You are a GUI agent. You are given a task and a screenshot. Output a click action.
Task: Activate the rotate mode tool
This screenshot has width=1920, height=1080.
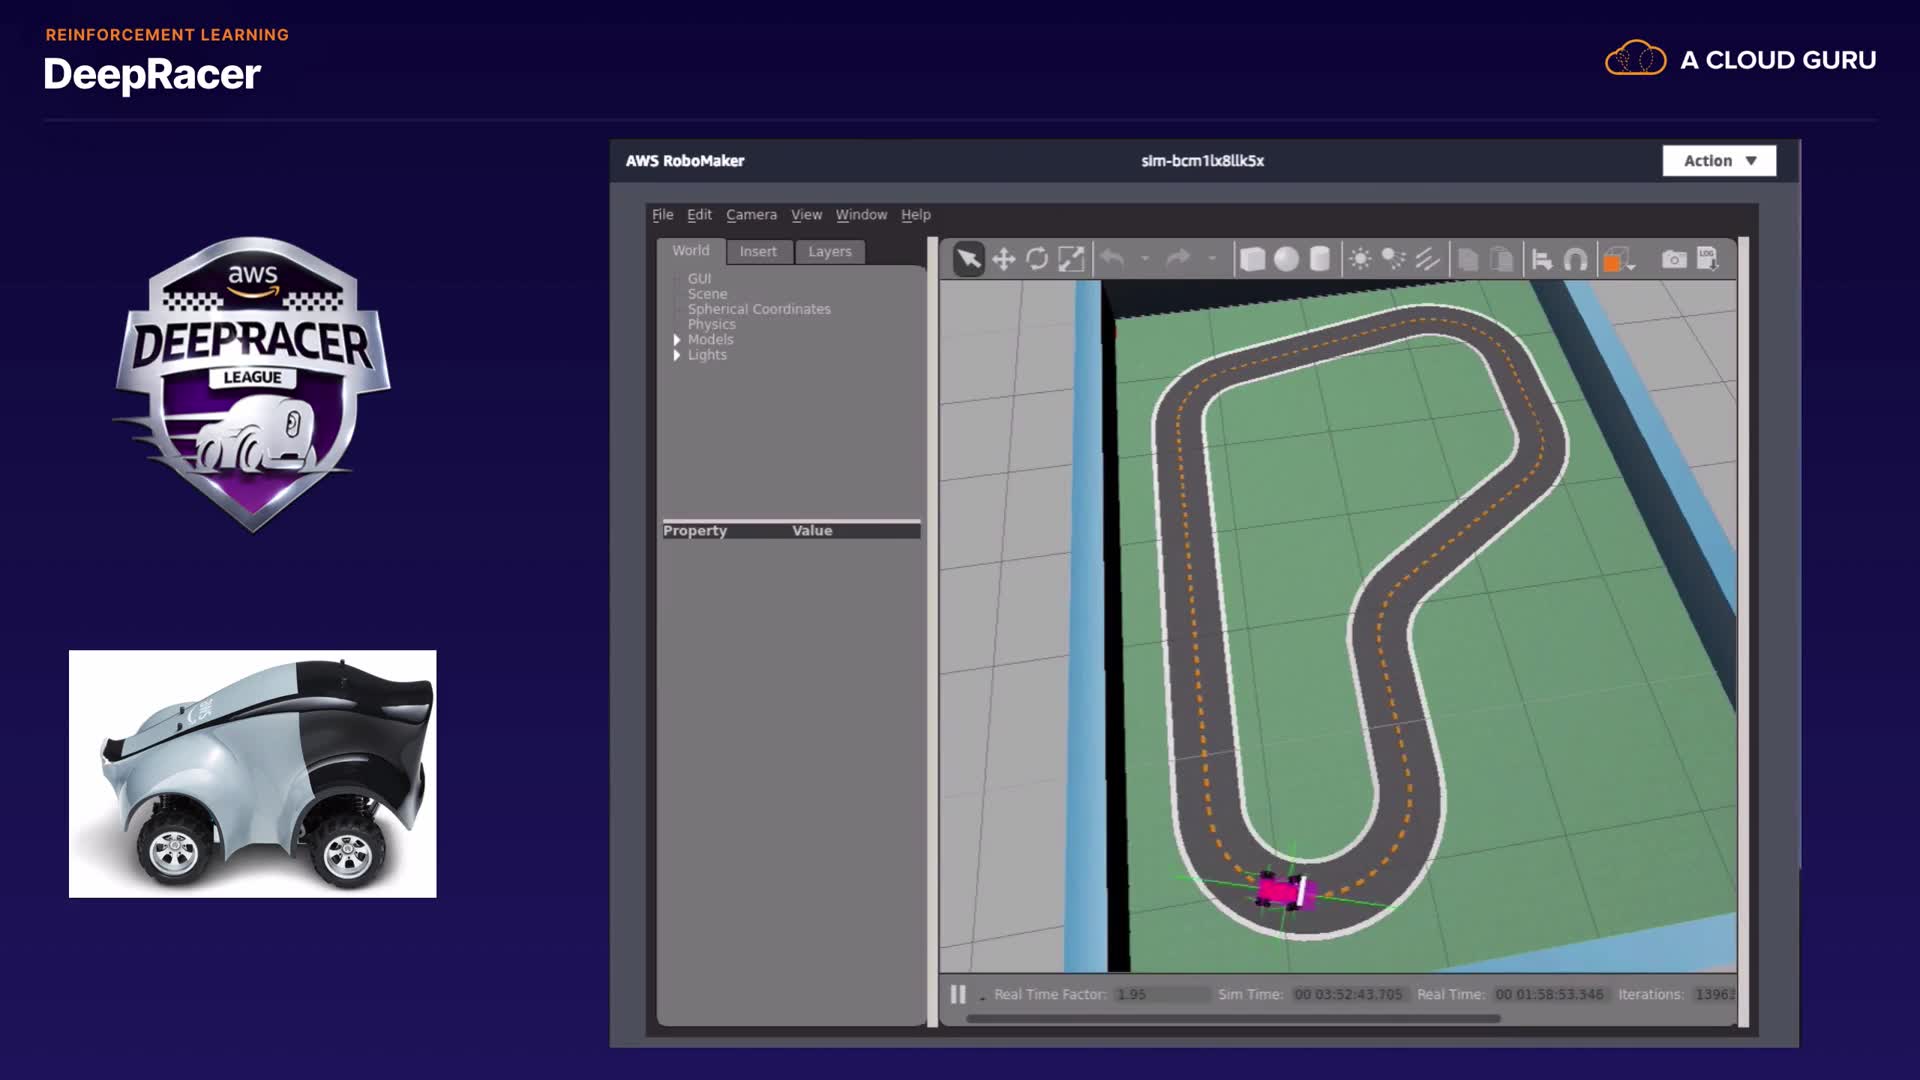(1037, 260)
